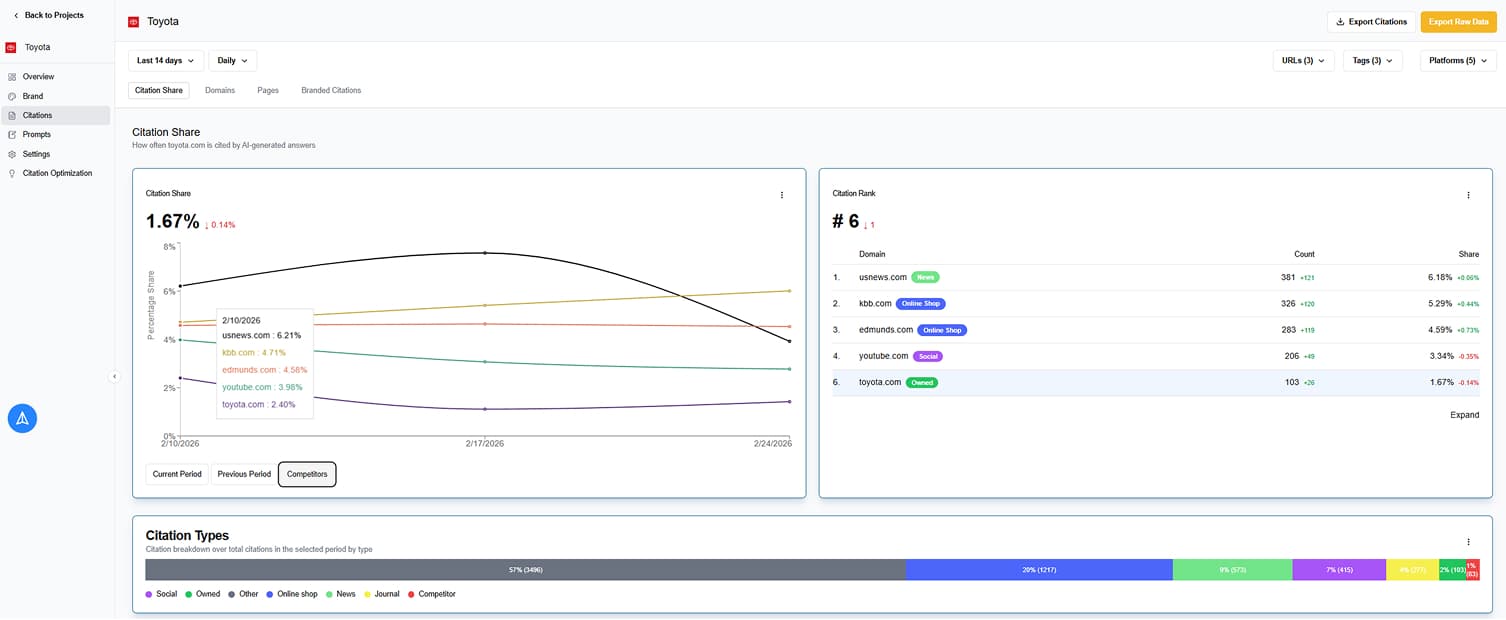Open the Platforms (5) filter dropdown
This screenshot has height=620, width=1506.
coord(1458,60)
